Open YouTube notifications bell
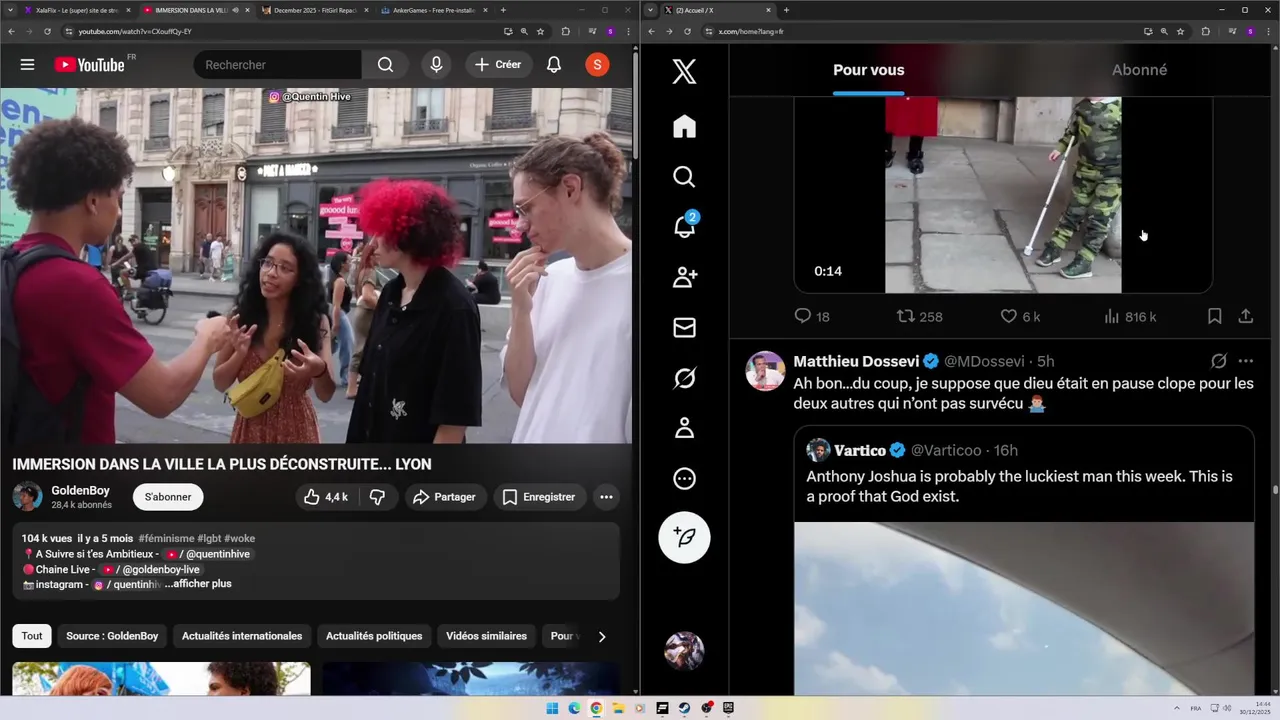This screenshot has height=720, width=1280. coord(554,65)
